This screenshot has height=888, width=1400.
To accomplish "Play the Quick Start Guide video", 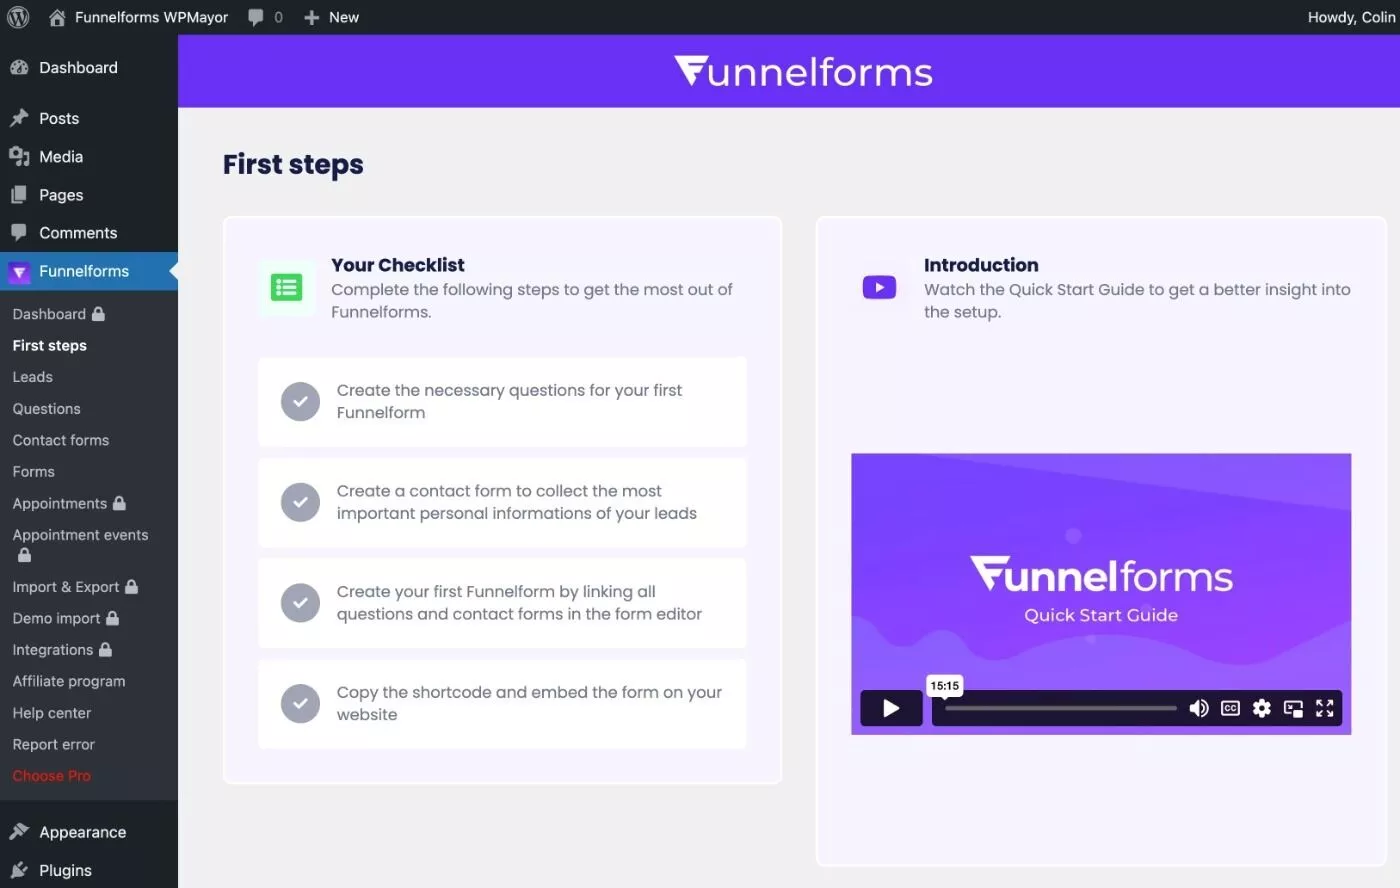I will pyautogui.click(x=891, y=708).
